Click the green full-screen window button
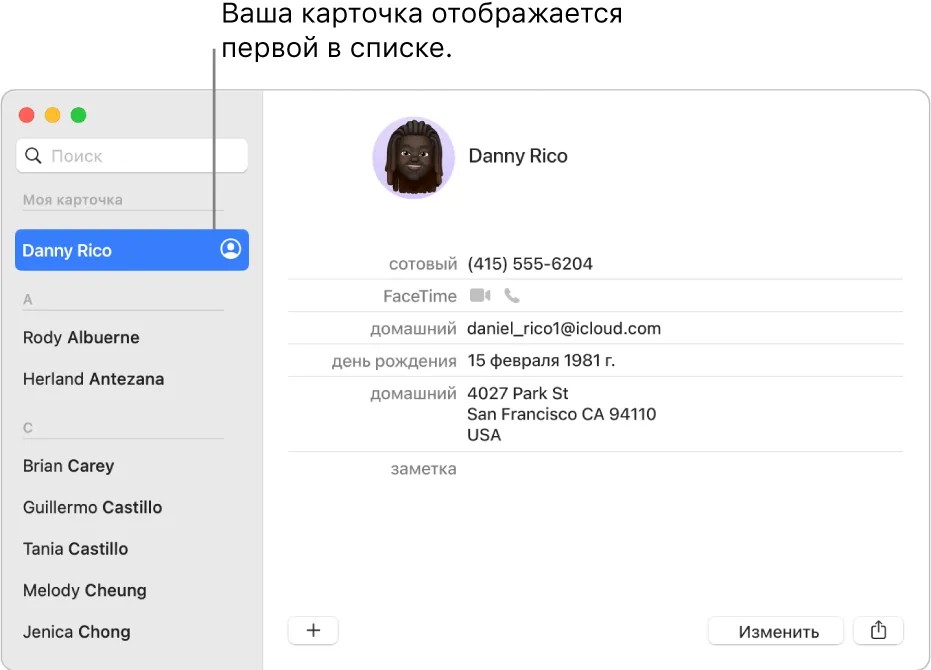The width and height of the screenshot is (931, 670). [x=78, y=115]
